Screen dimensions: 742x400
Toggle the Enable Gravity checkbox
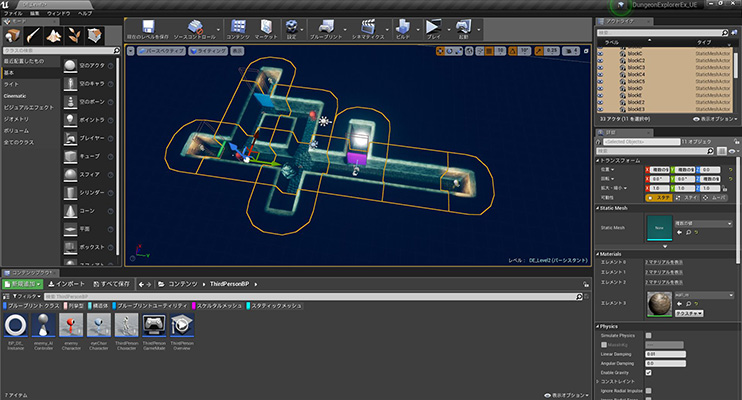(649, 372)
